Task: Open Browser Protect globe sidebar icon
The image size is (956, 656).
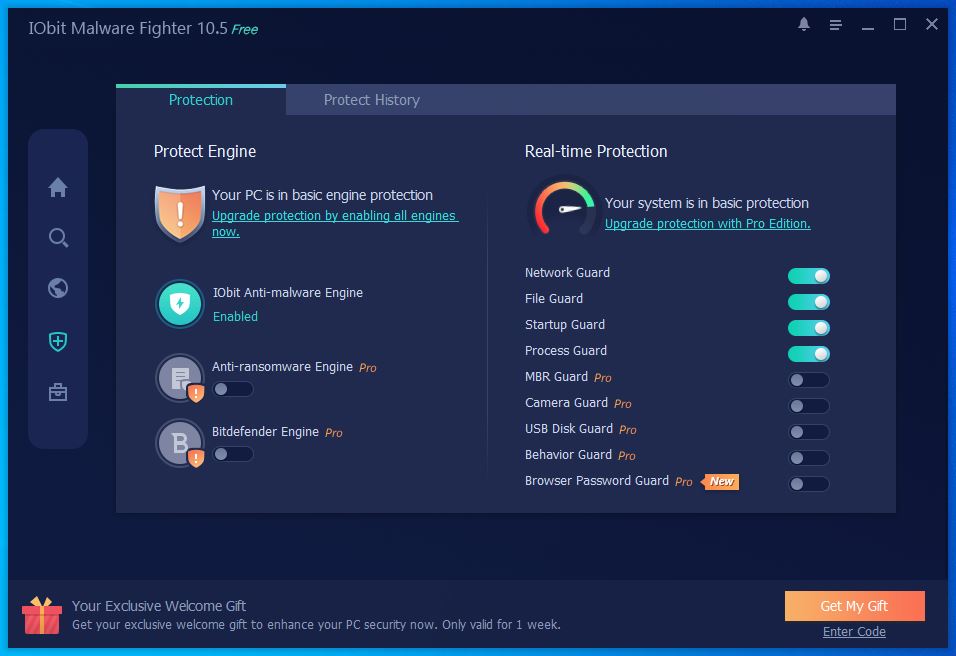Action: click(x=58, y=288)
